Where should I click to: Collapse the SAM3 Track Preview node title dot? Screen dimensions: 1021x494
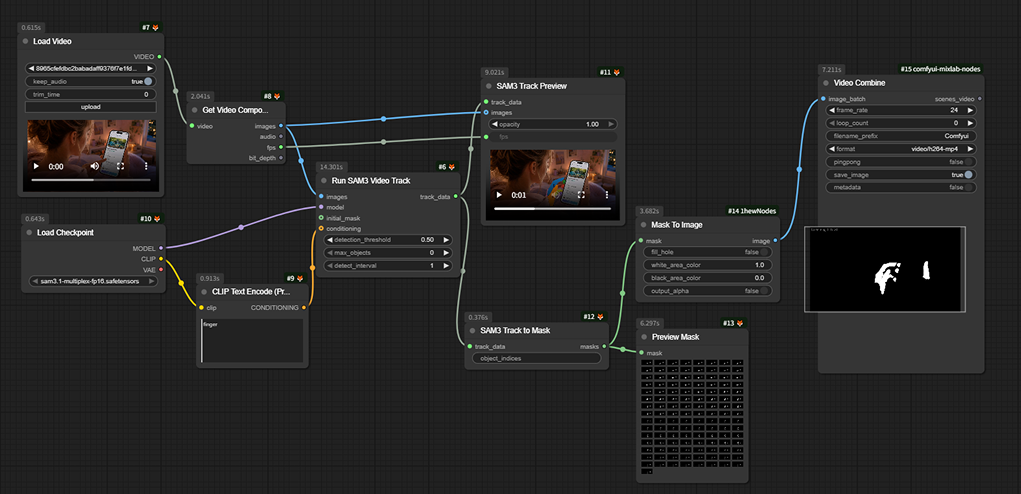coord(488,86)
